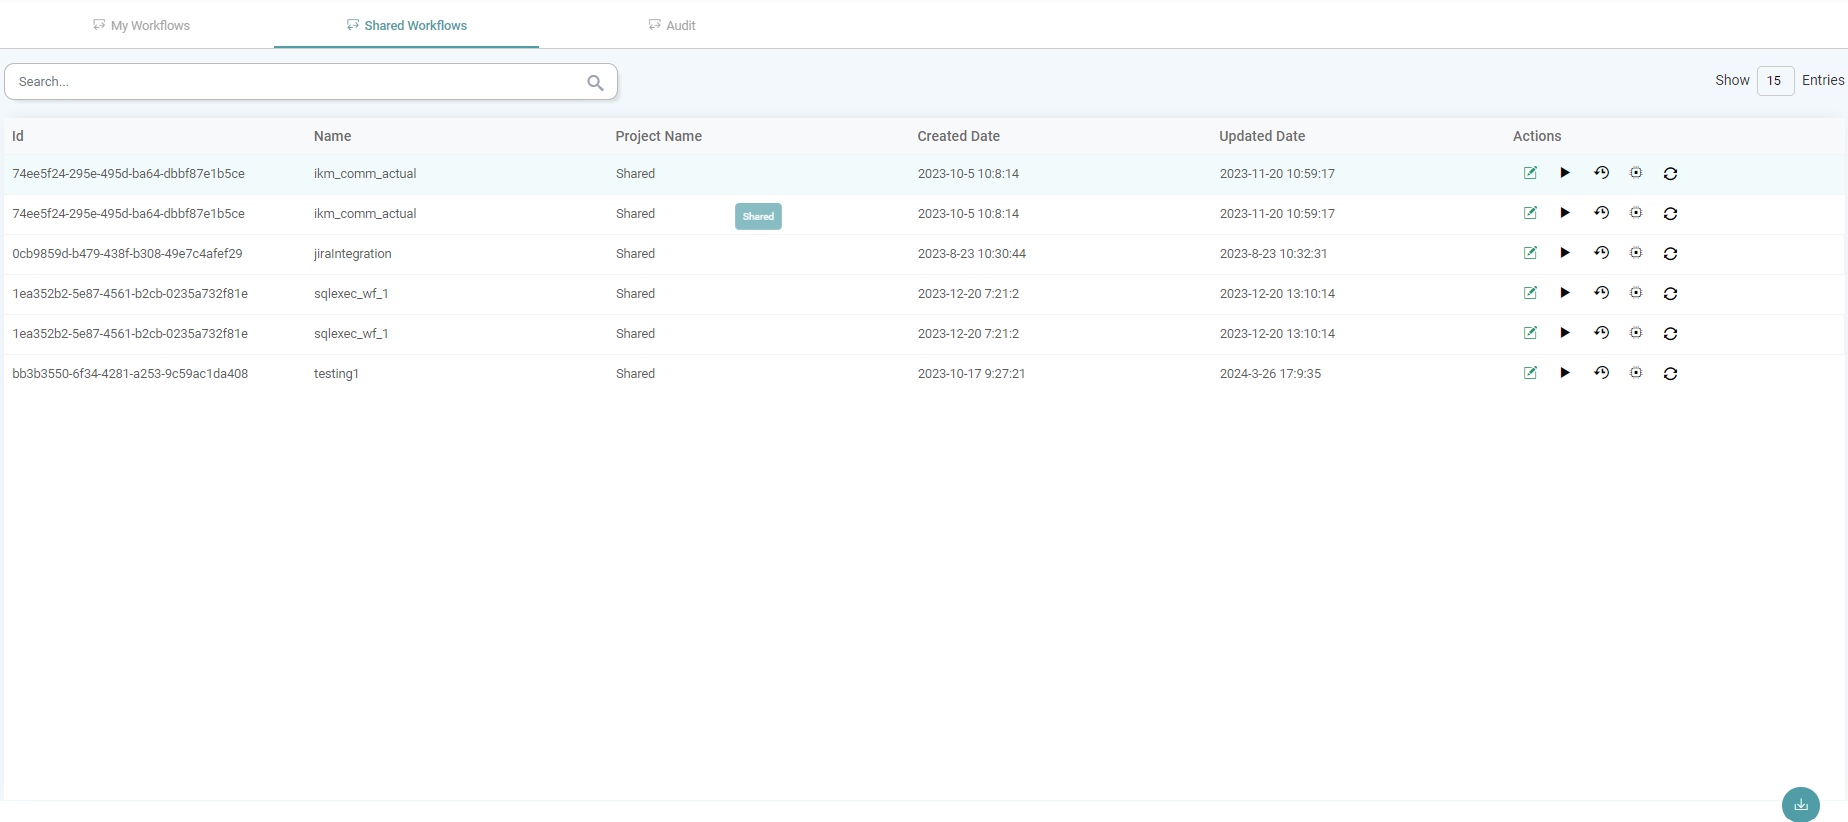Click the chip icon for jiraIntegration
Screen dimensions: 1848x822
tap(1636, 253)
